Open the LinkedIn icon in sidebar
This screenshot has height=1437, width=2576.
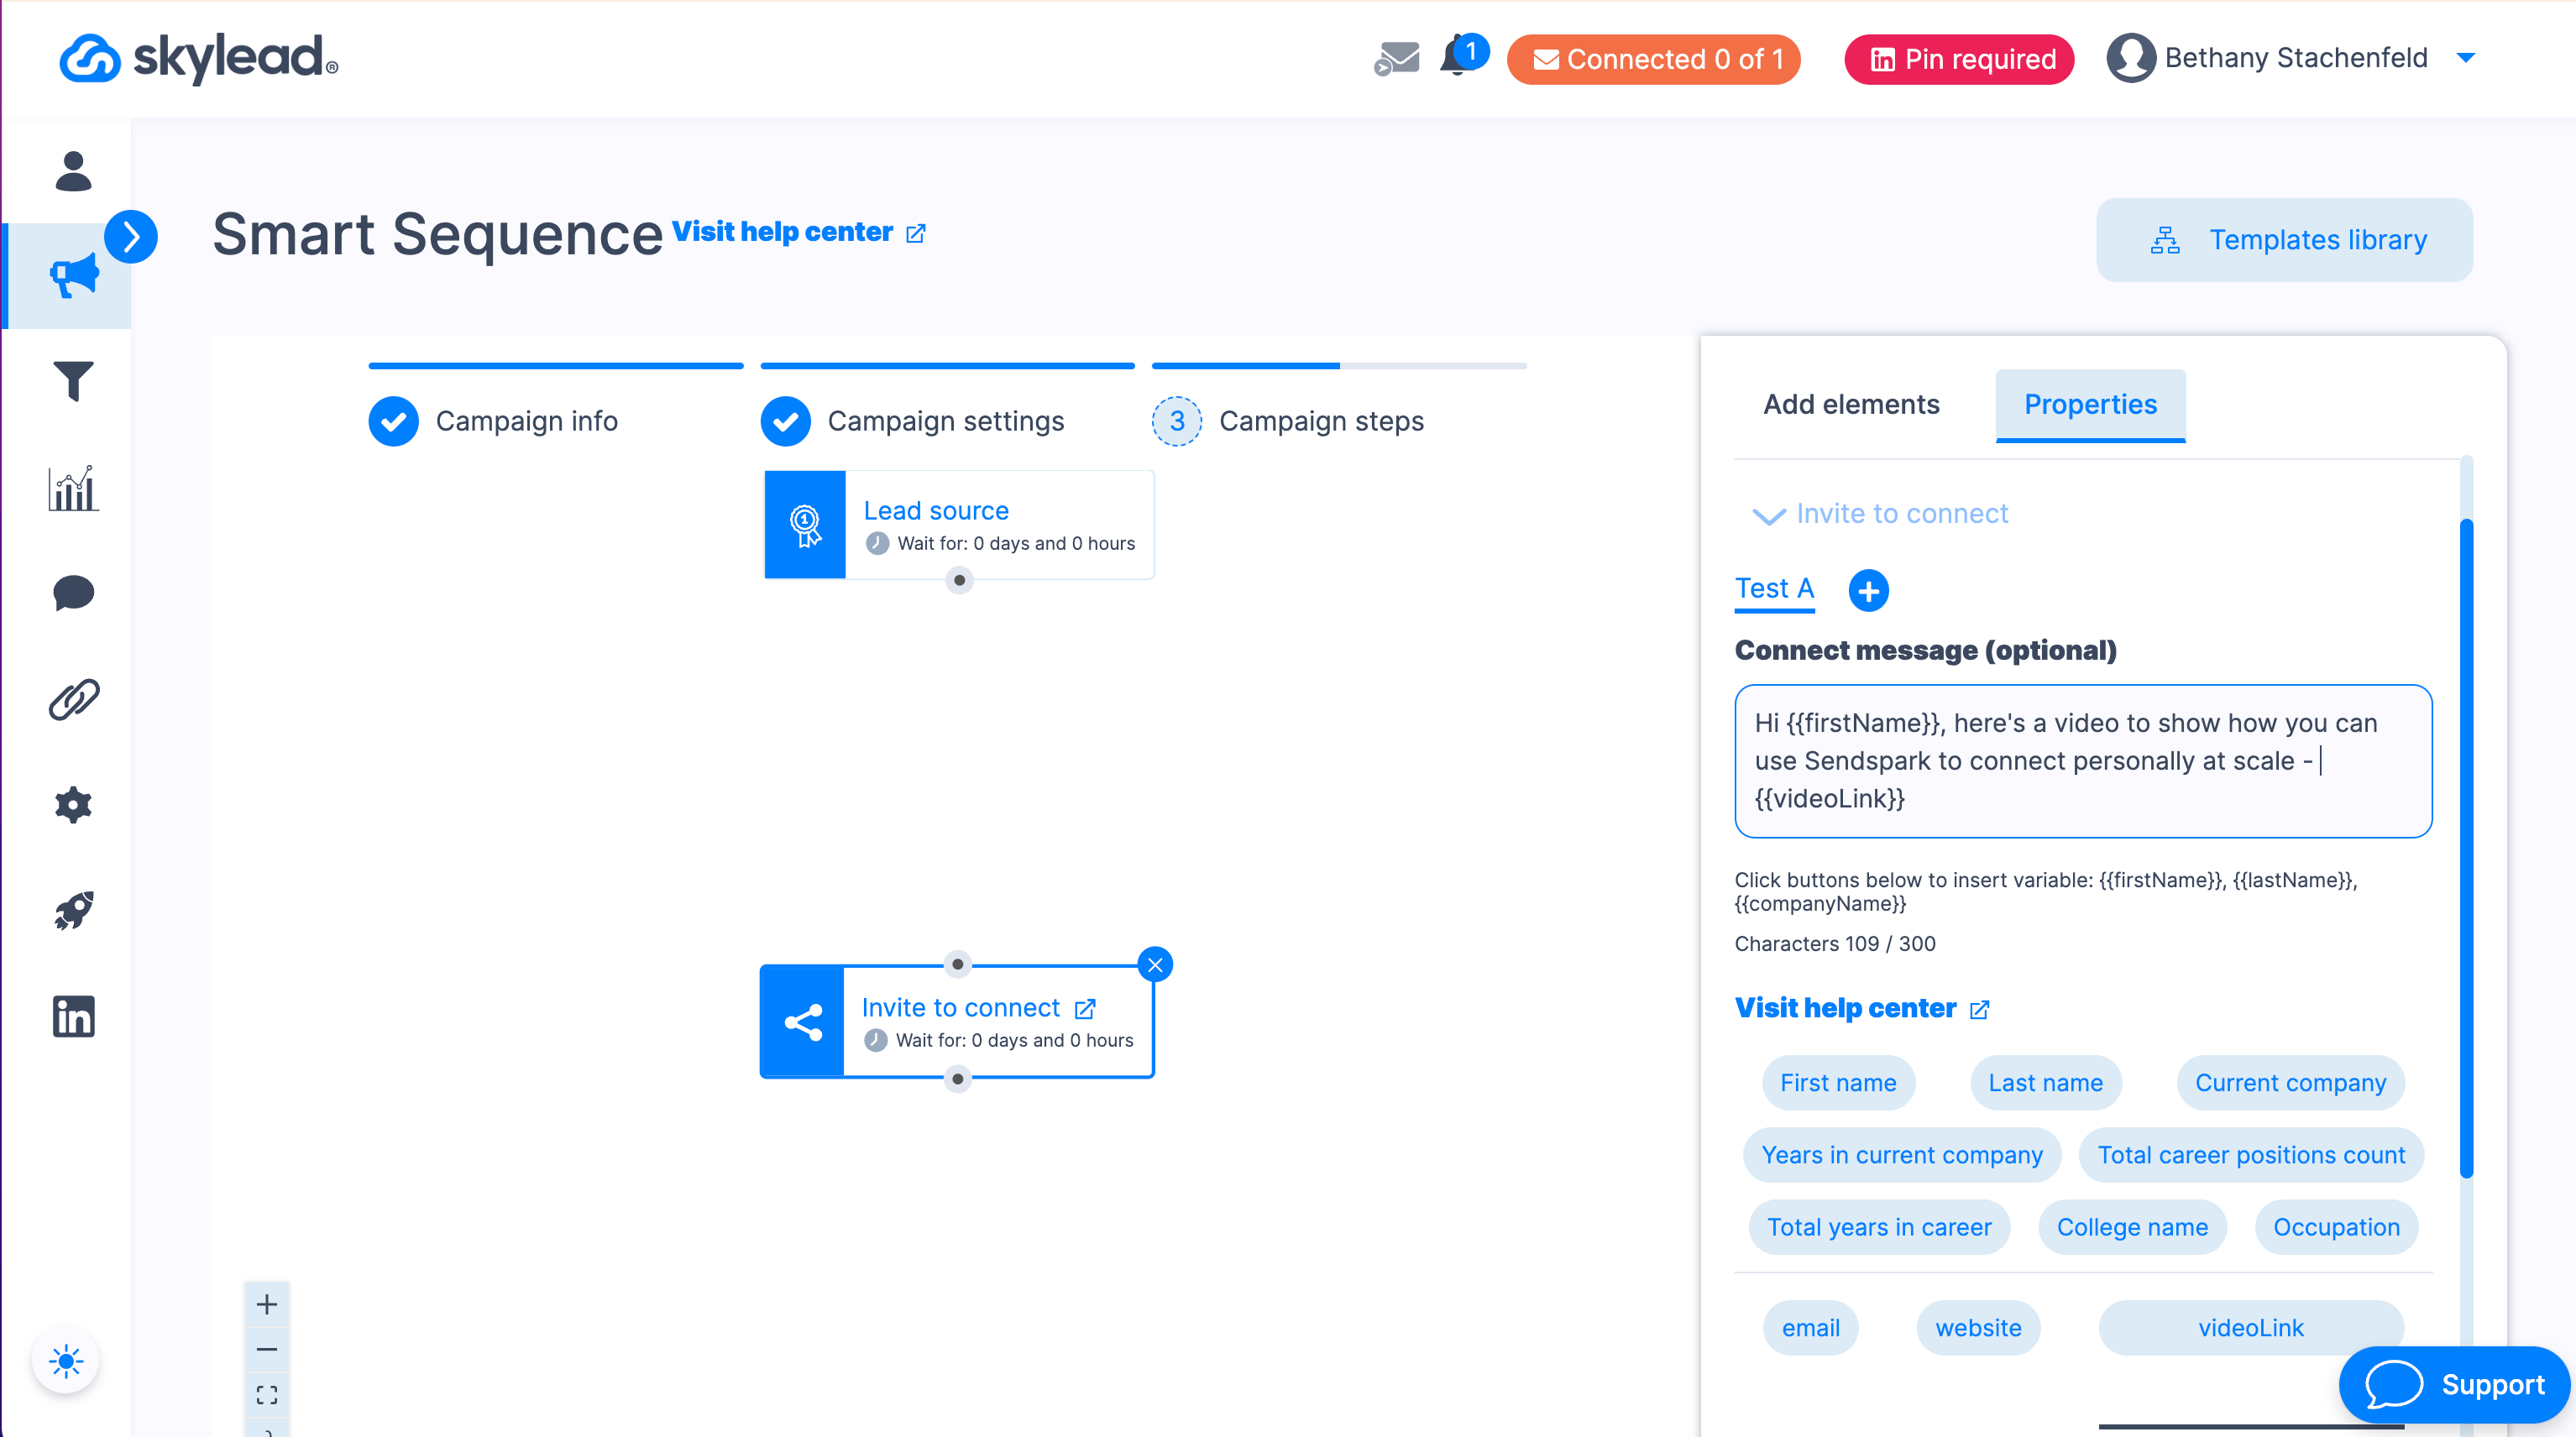tap(73, 1016)
